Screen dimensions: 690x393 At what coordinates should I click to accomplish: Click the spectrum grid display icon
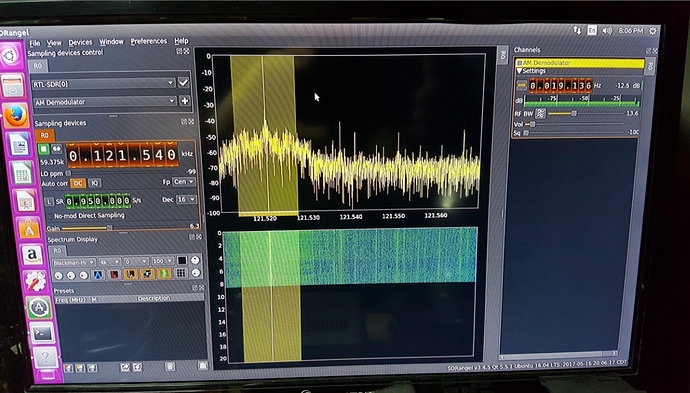click(181, 273)
